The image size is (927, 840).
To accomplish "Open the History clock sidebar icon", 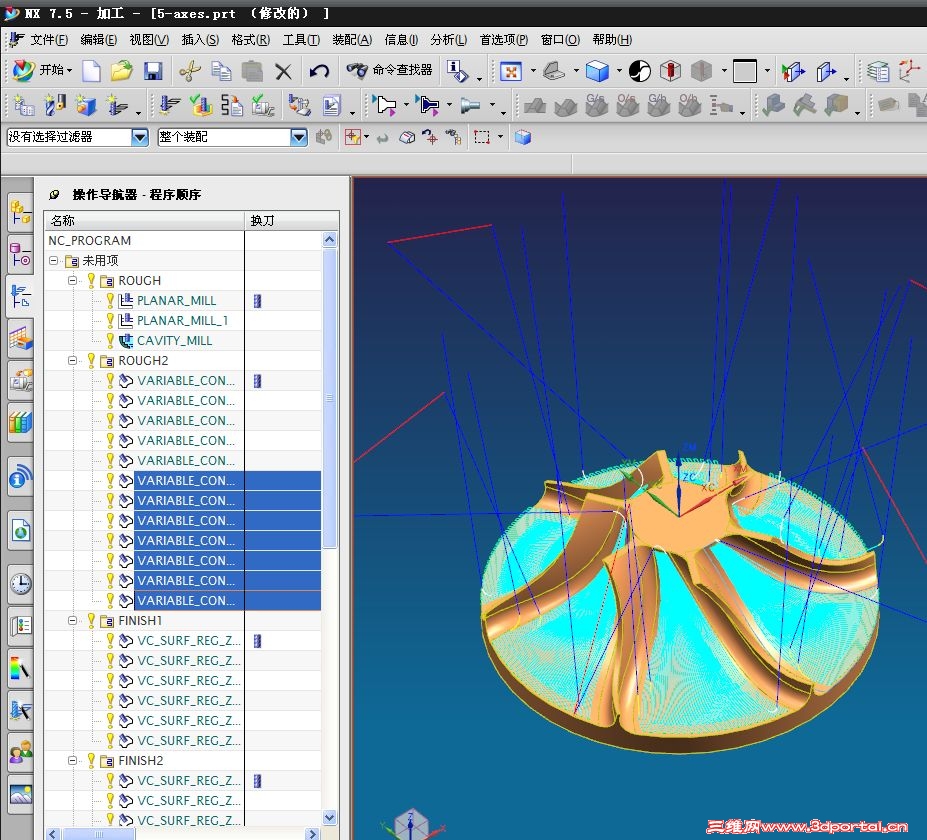I will click(x=20, y=583).
